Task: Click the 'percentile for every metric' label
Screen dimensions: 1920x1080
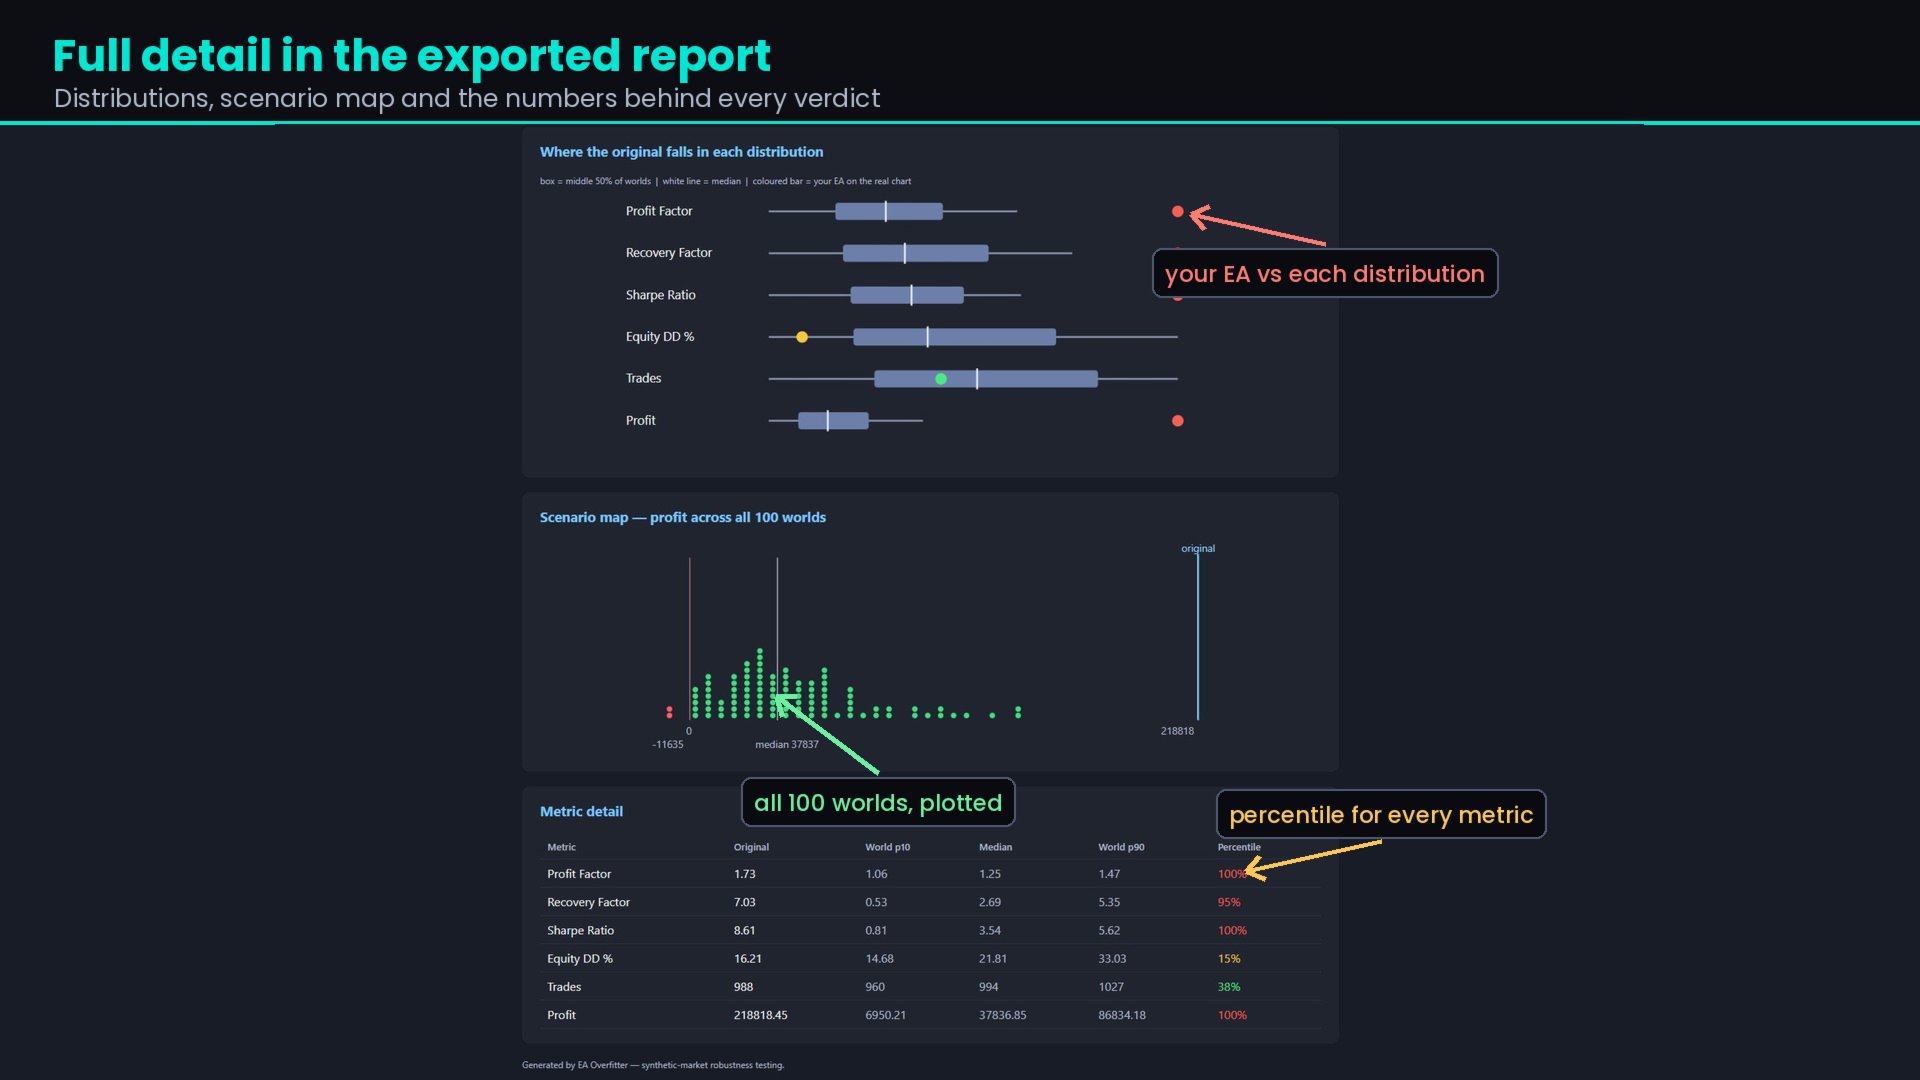Action: tap(1381, 814)
